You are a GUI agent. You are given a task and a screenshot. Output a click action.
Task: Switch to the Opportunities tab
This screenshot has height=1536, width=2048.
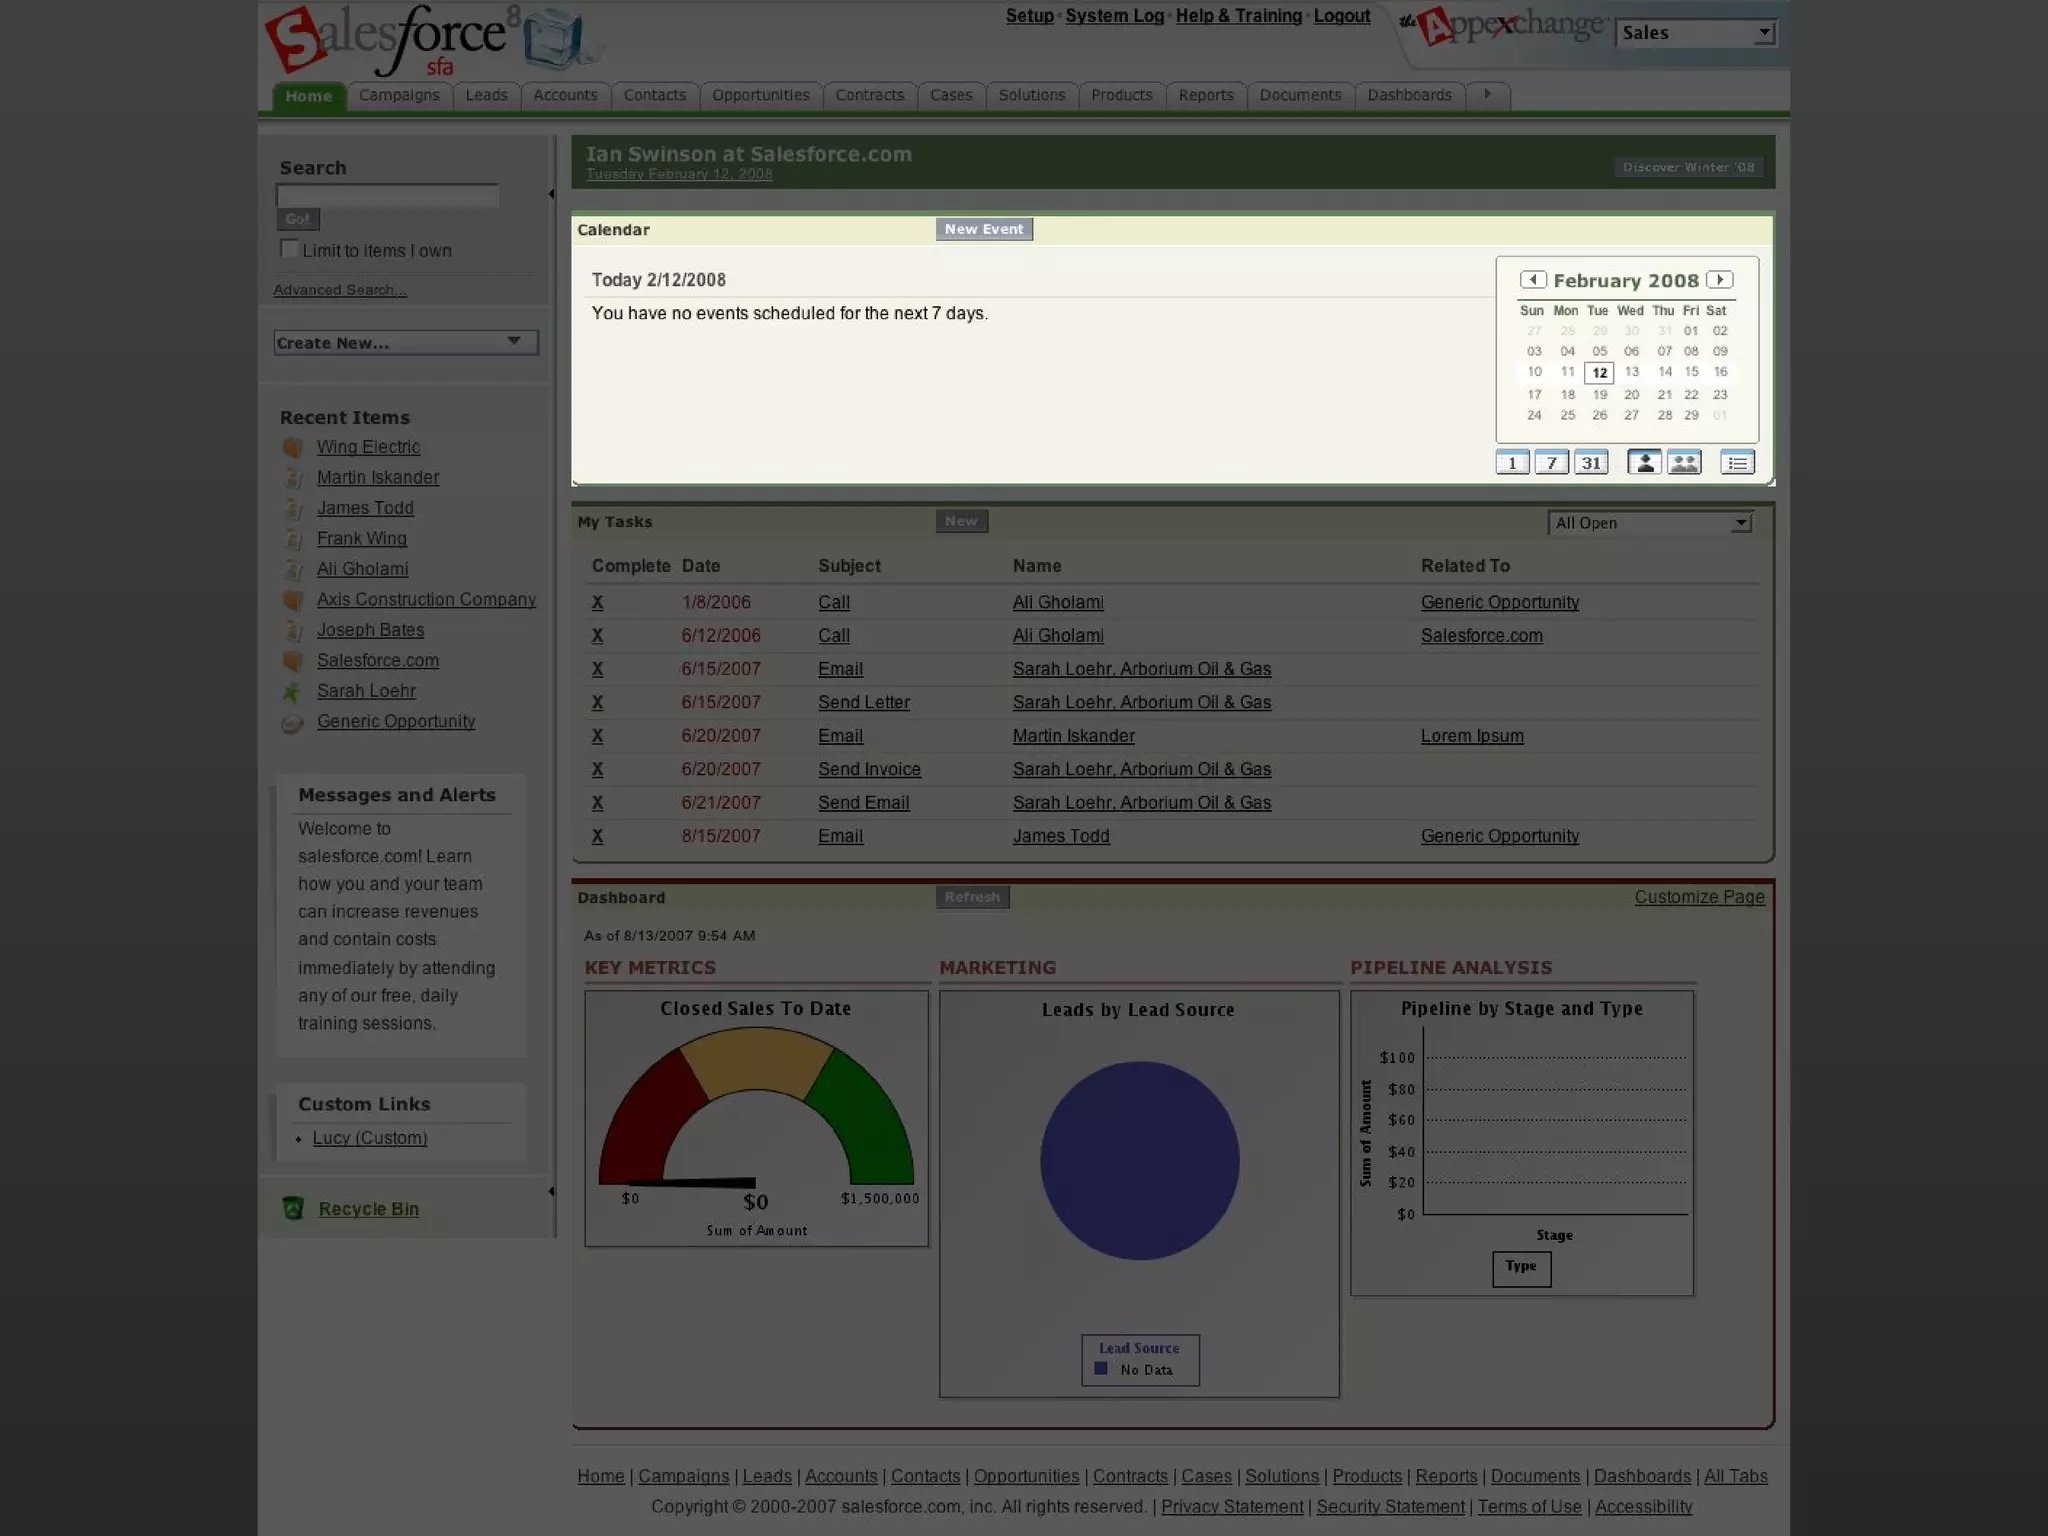point(760,95)
